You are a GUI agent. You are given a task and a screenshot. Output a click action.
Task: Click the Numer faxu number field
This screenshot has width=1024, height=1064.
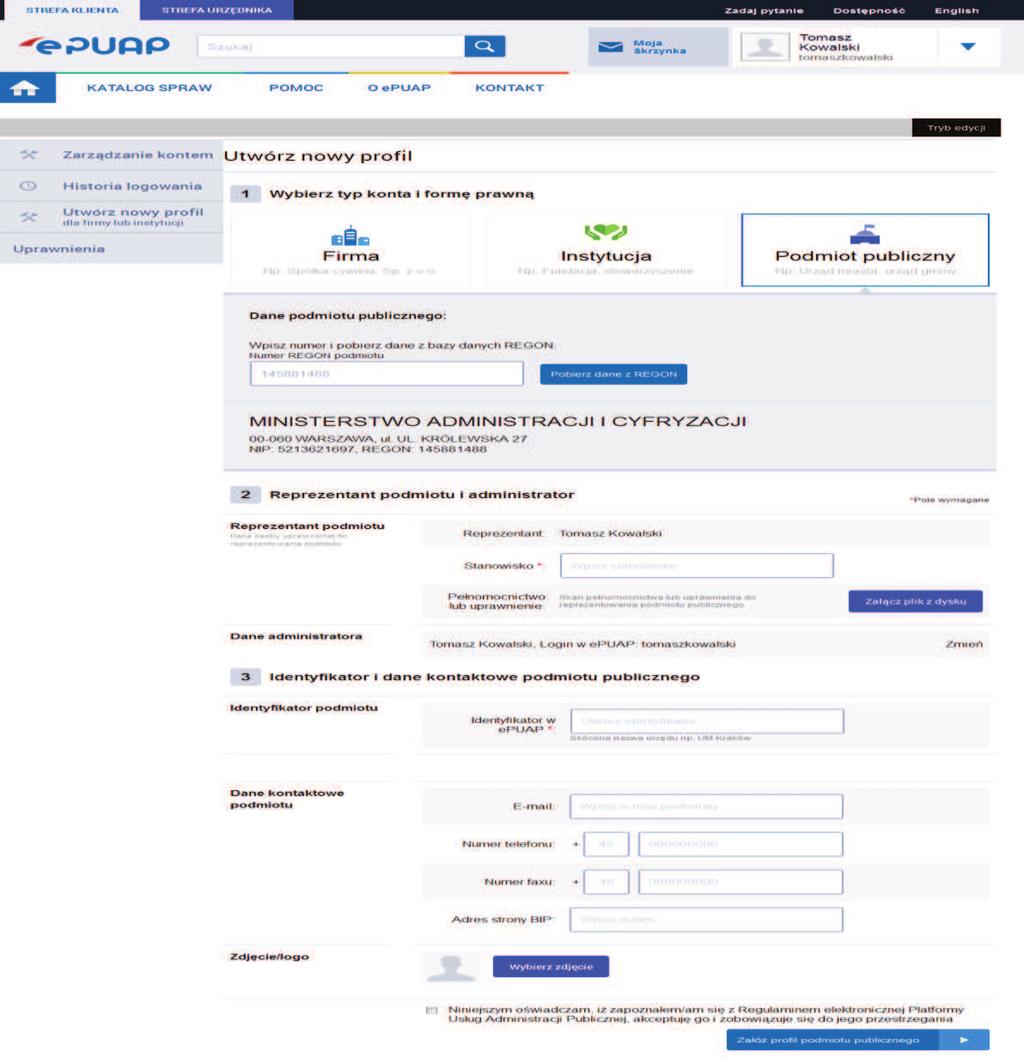(741, 881)
